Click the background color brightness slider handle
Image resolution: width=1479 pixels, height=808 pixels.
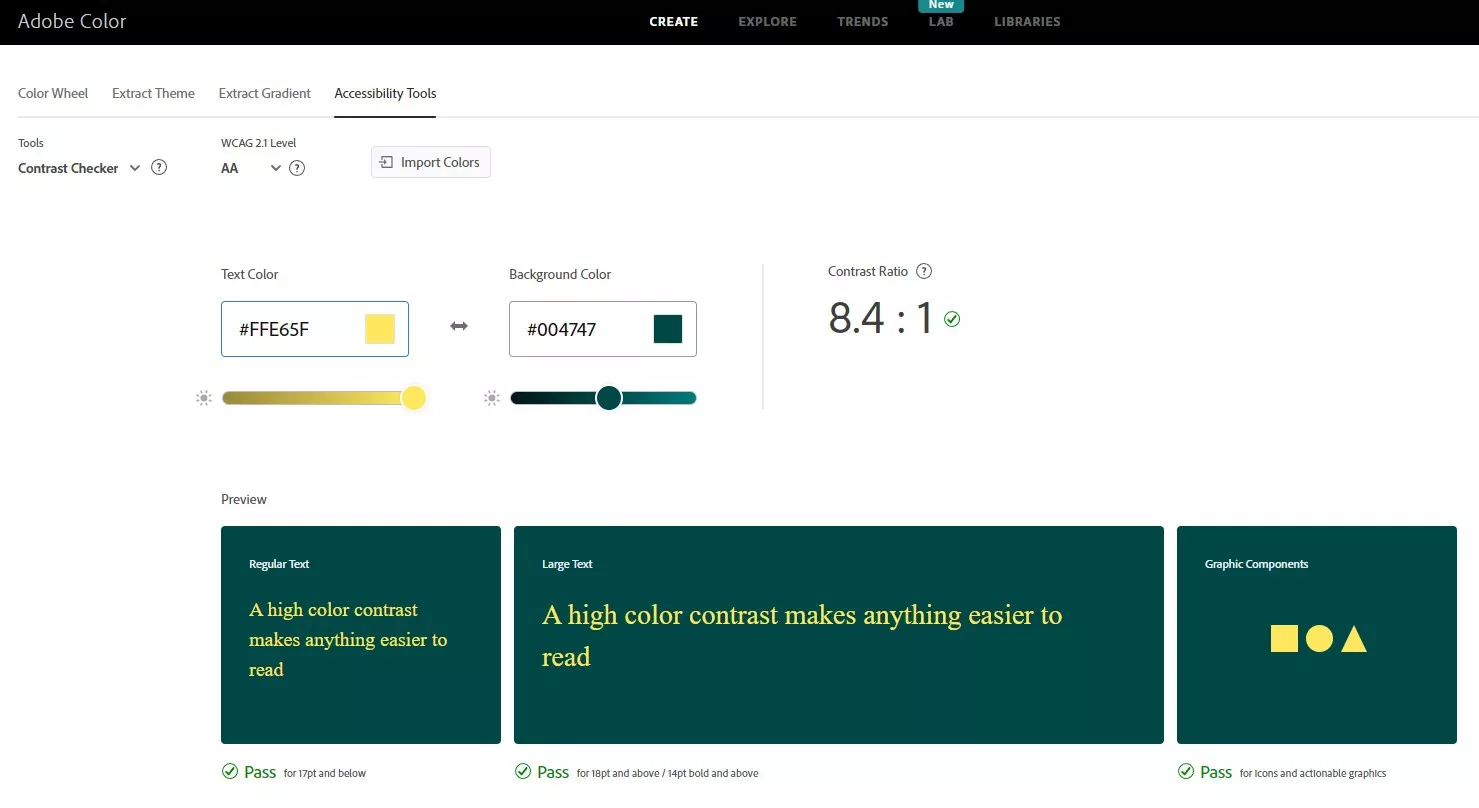click(x=609, y=398)
